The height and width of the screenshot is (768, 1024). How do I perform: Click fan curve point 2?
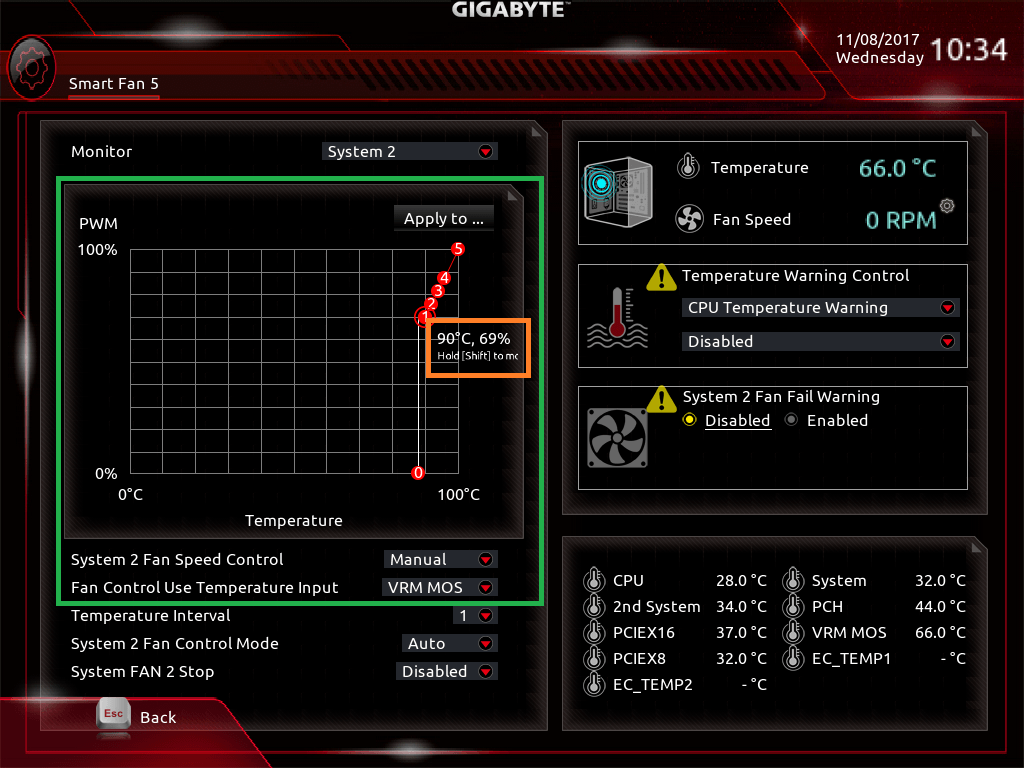click(x=430, y=304)
